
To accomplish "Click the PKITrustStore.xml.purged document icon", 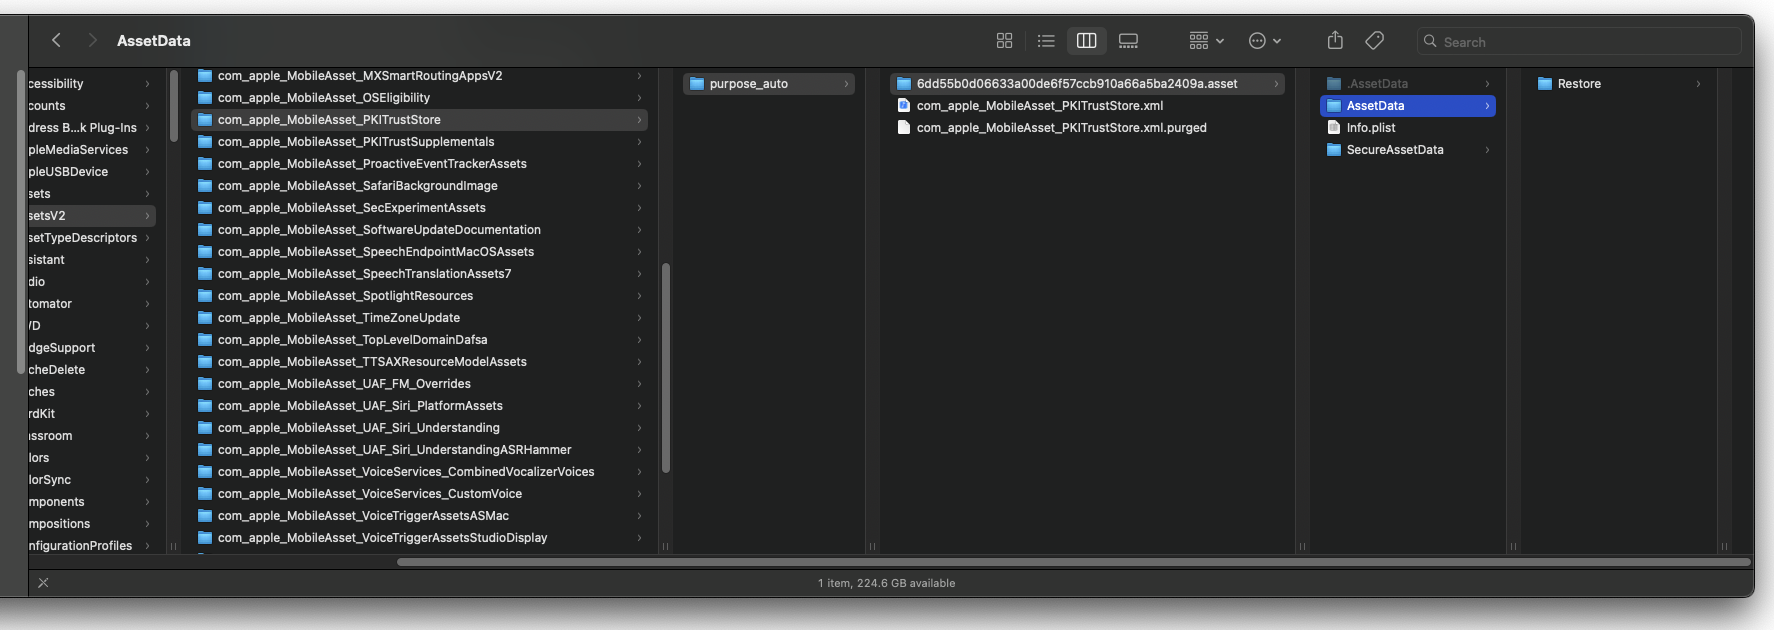I will tap(904, 127).
